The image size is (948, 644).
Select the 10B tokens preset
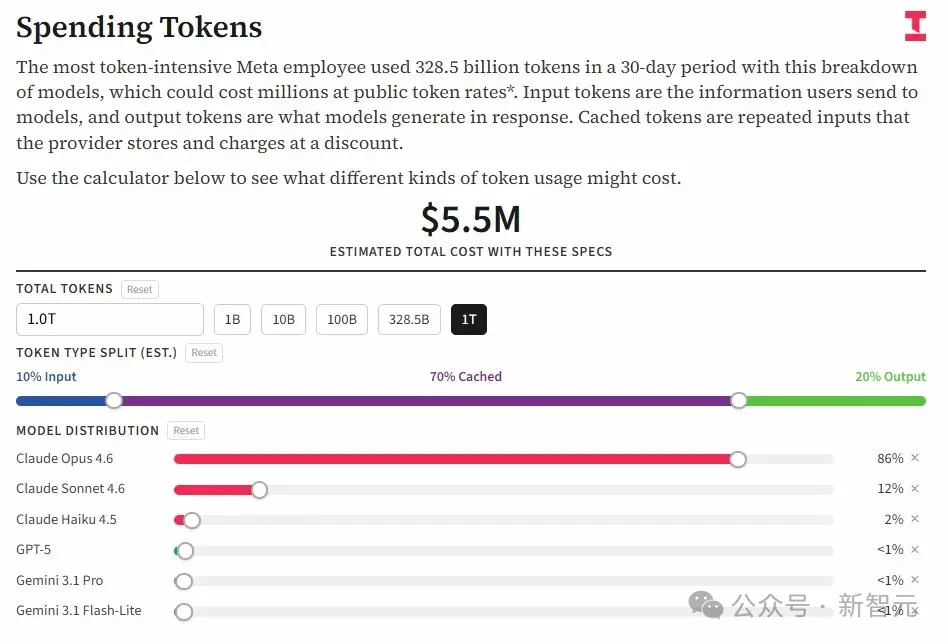click(x=284, y=319)
